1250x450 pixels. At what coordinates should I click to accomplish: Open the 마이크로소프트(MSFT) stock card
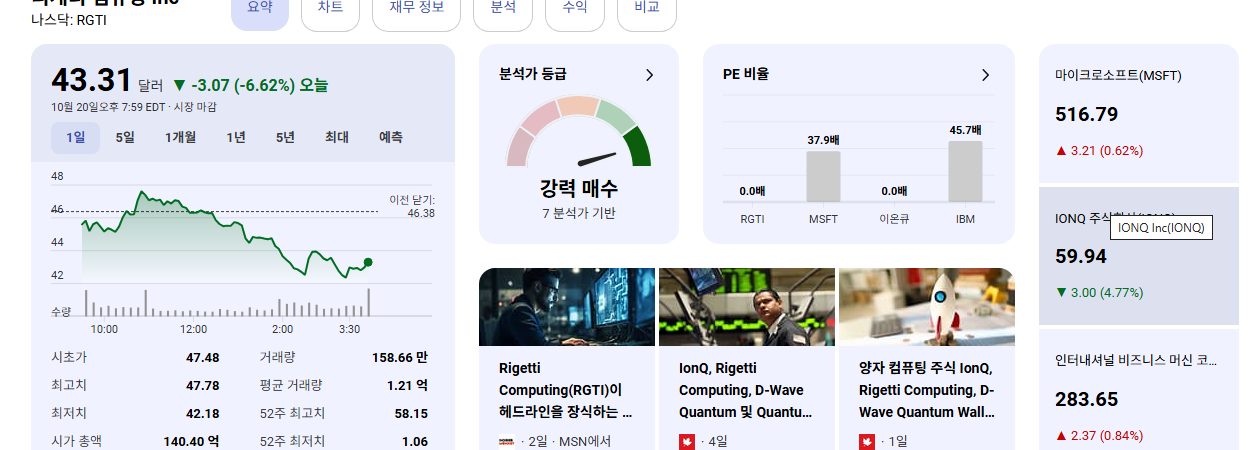1139,113
